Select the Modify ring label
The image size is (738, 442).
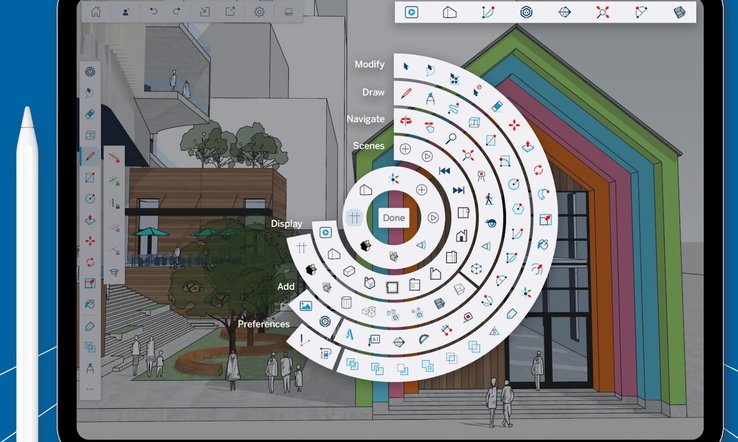click(369, 65)
